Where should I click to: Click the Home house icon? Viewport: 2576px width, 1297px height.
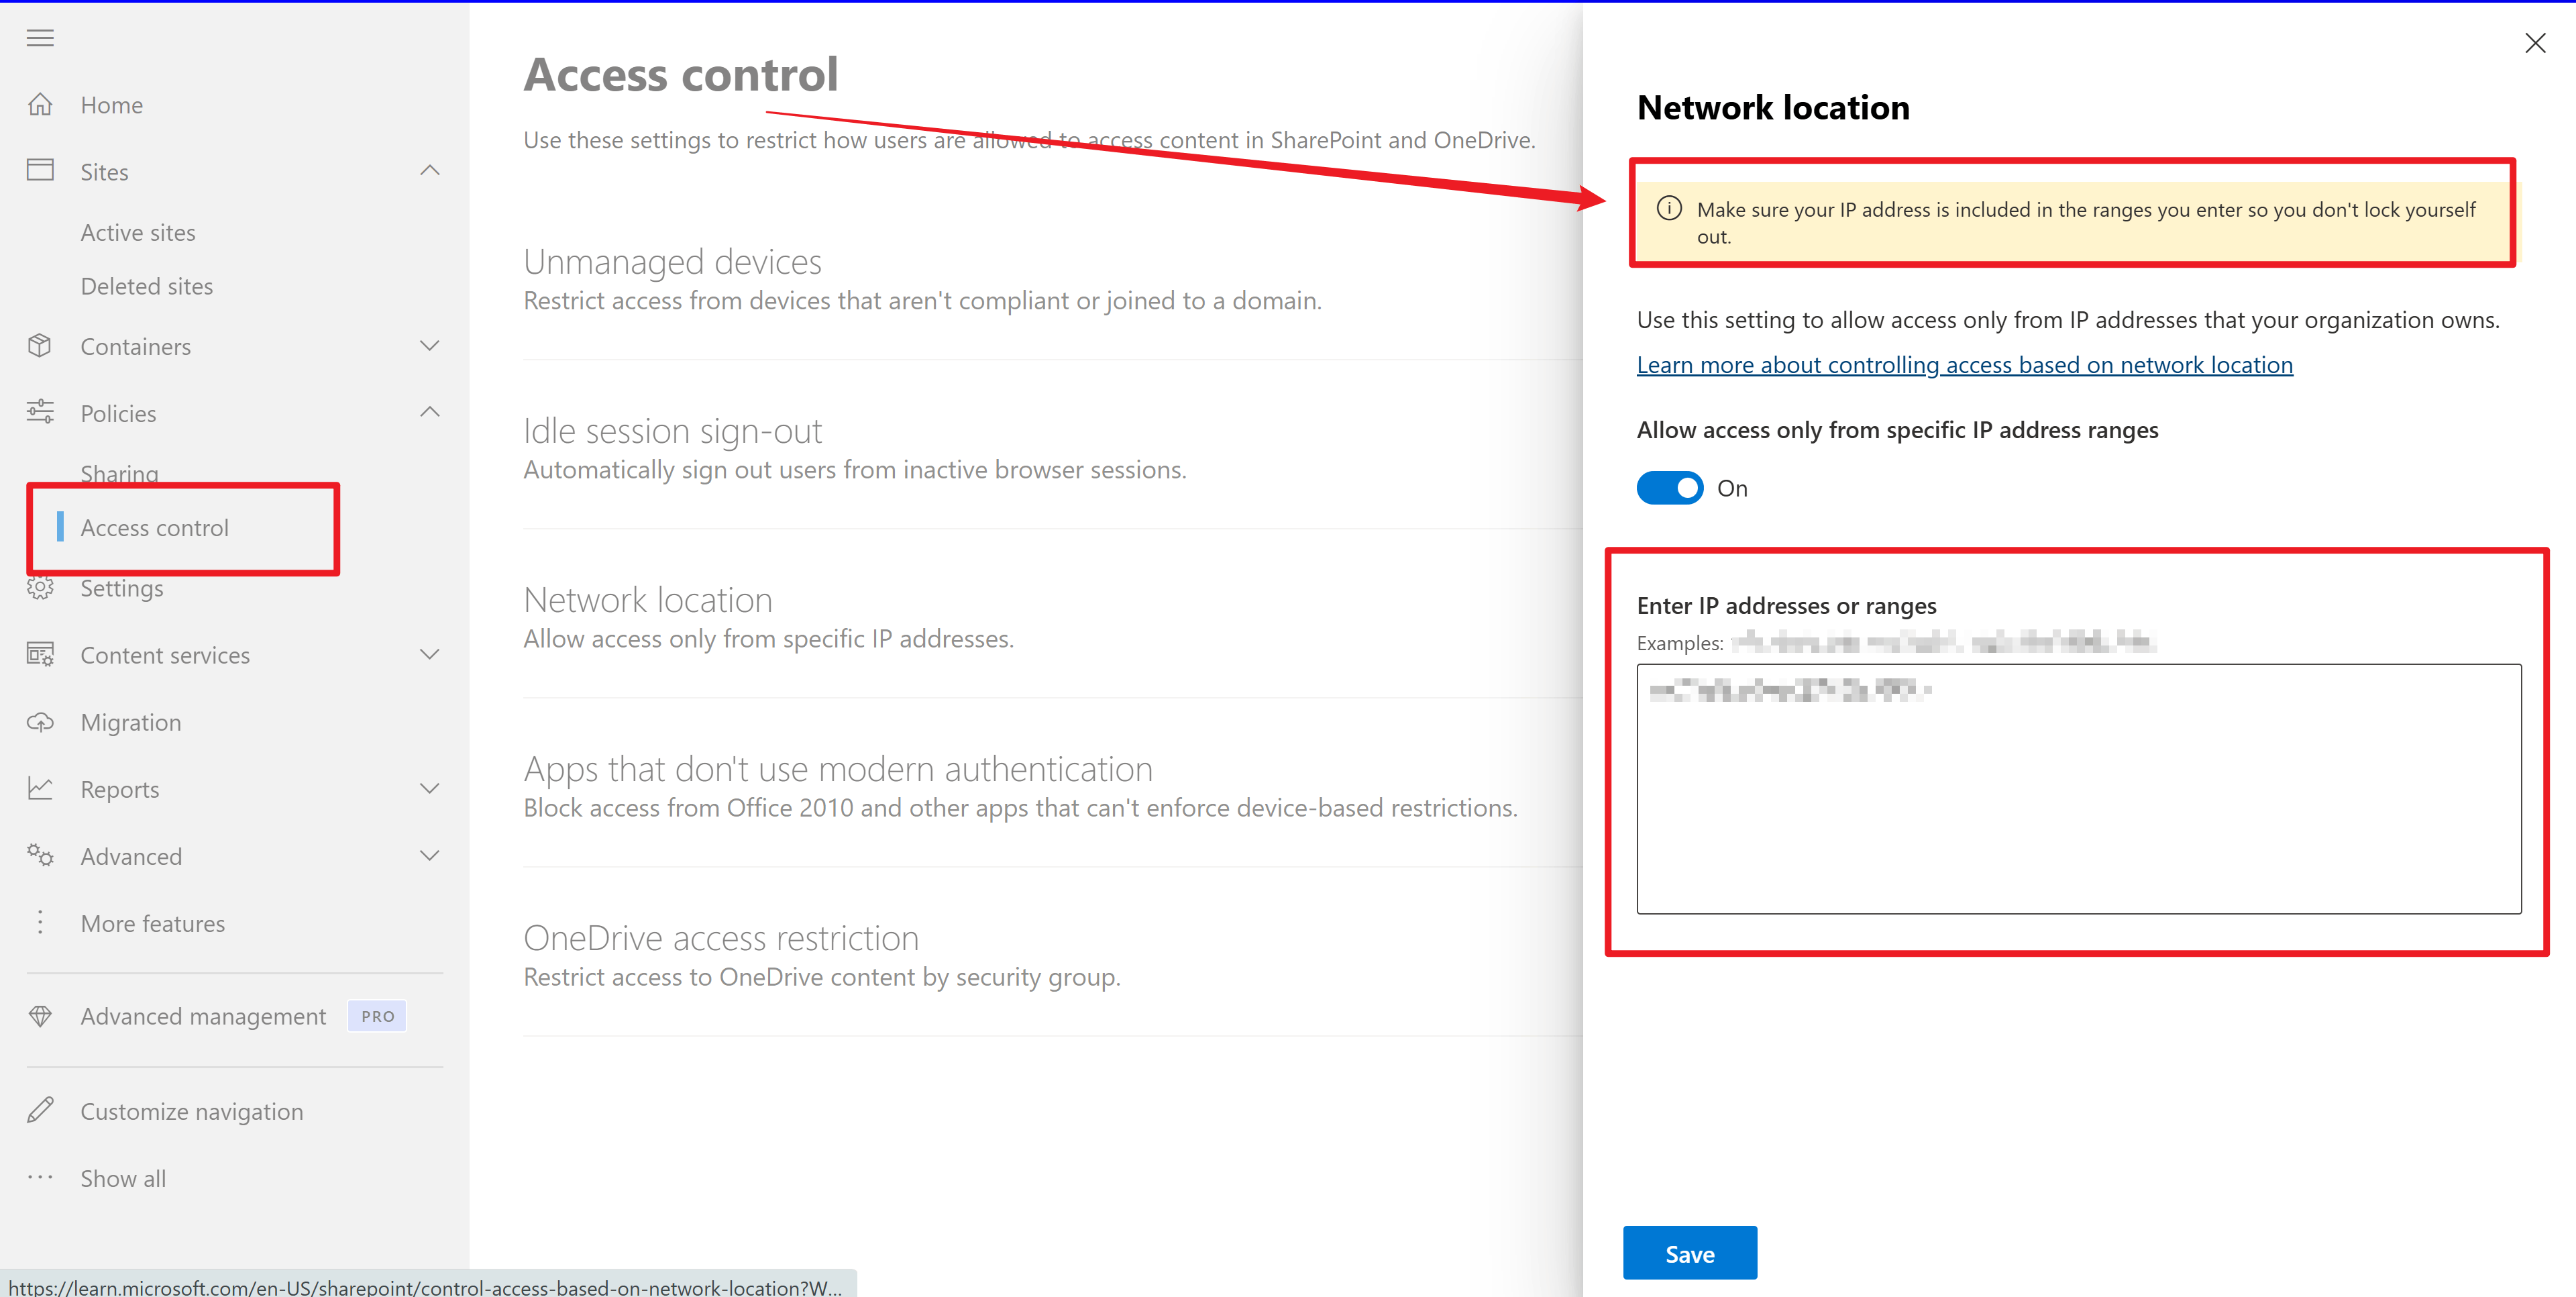point(40,104)
